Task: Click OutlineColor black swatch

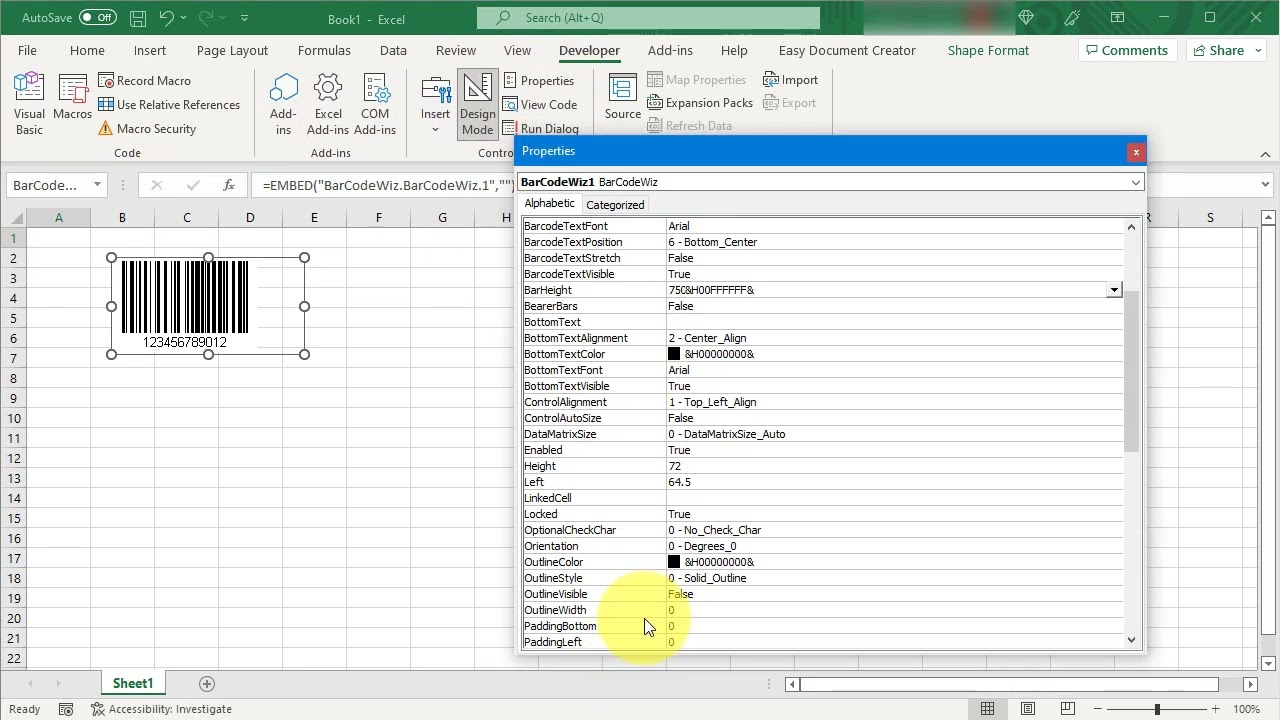Action: [674, 562]
